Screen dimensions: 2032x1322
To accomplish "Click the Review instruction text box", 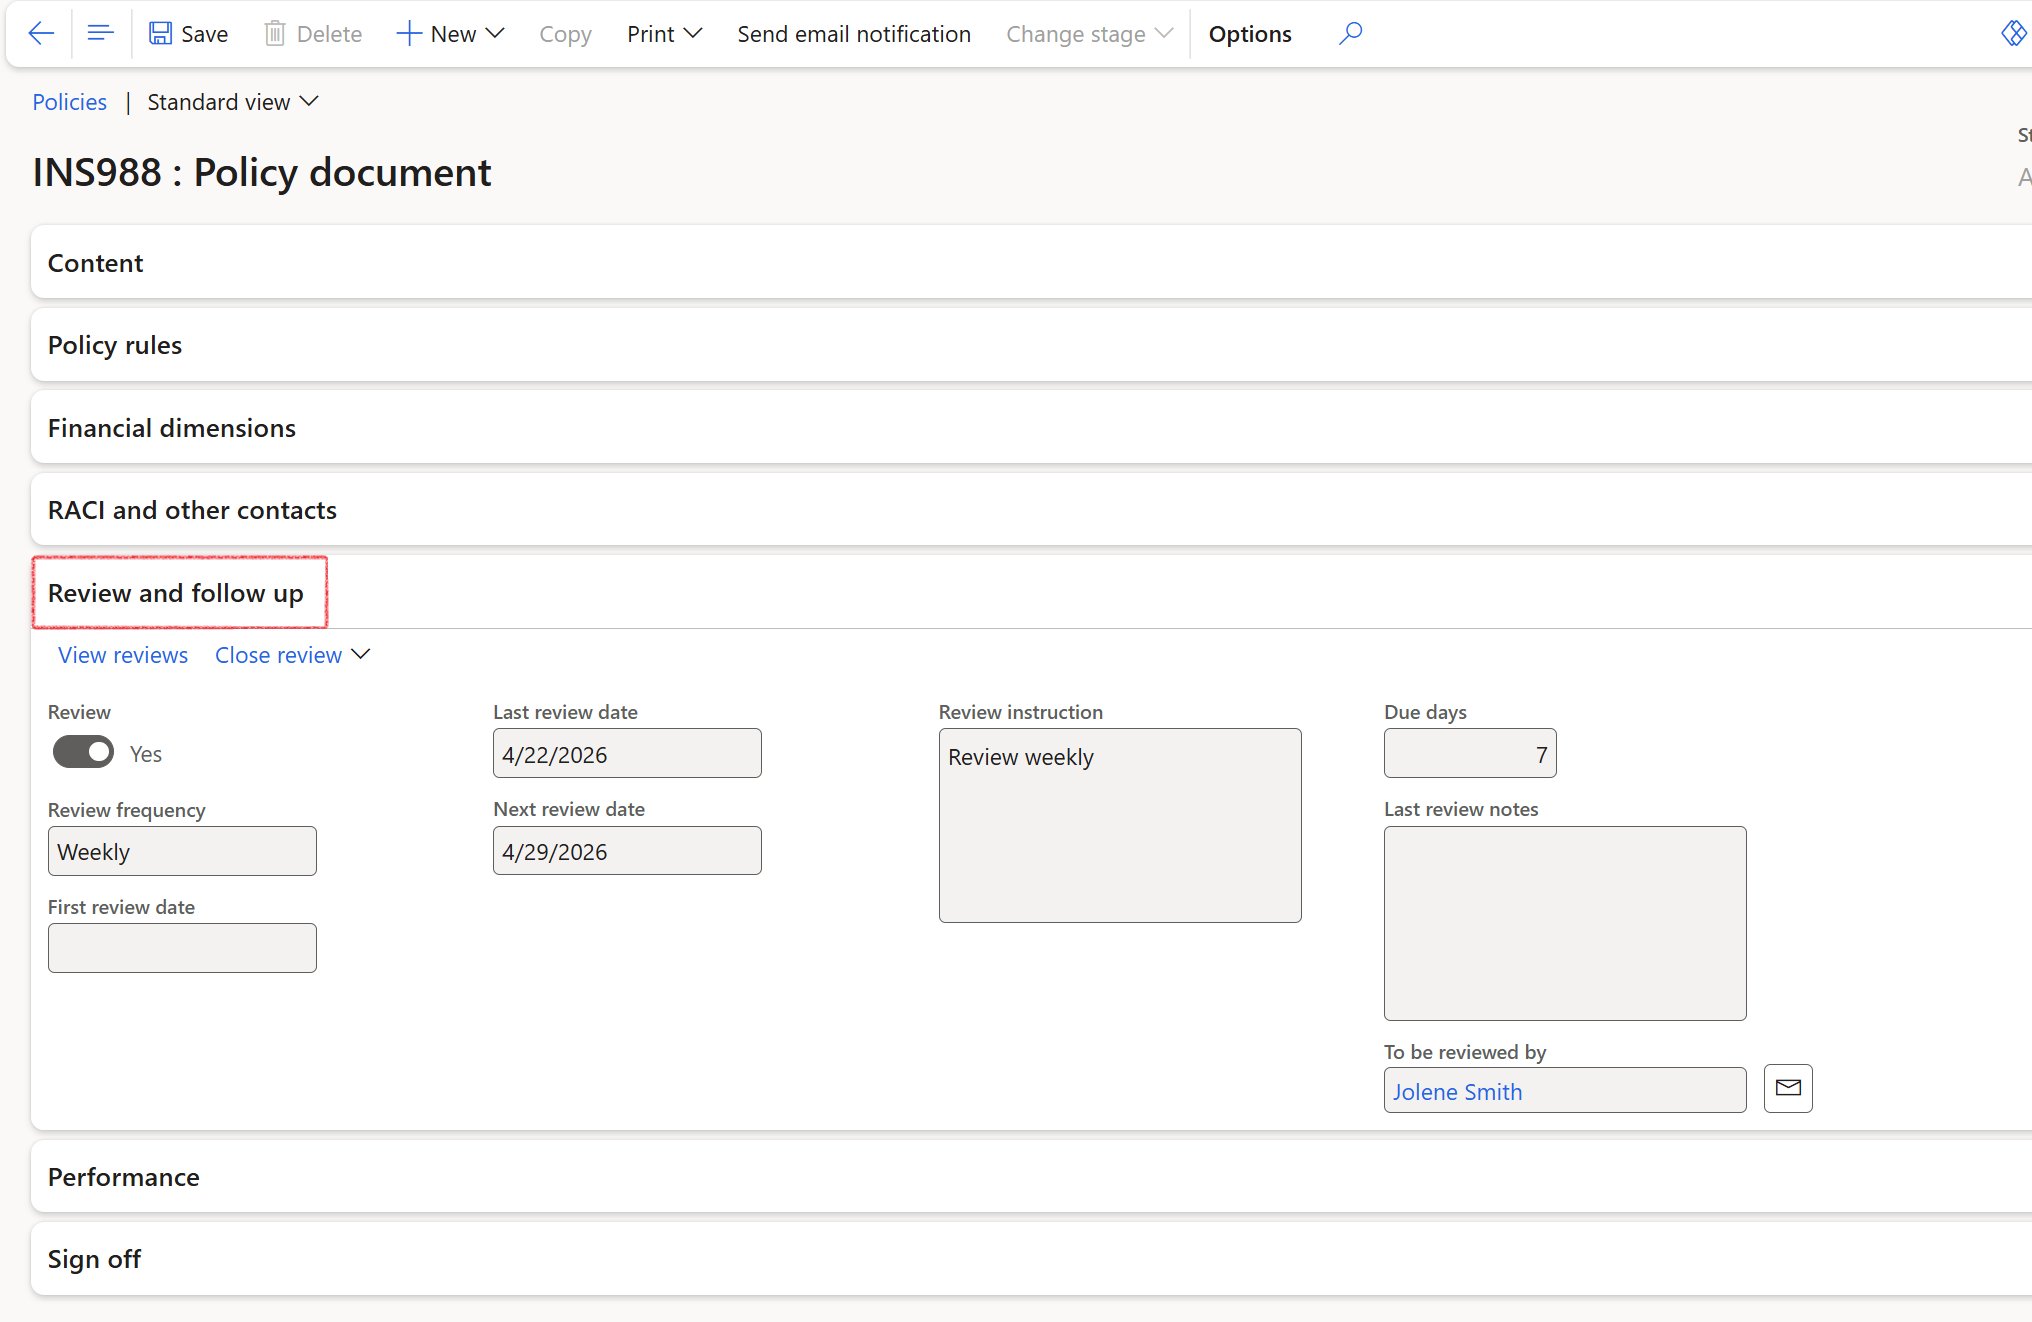I will pyautogui.click(x=1120, y=825).
